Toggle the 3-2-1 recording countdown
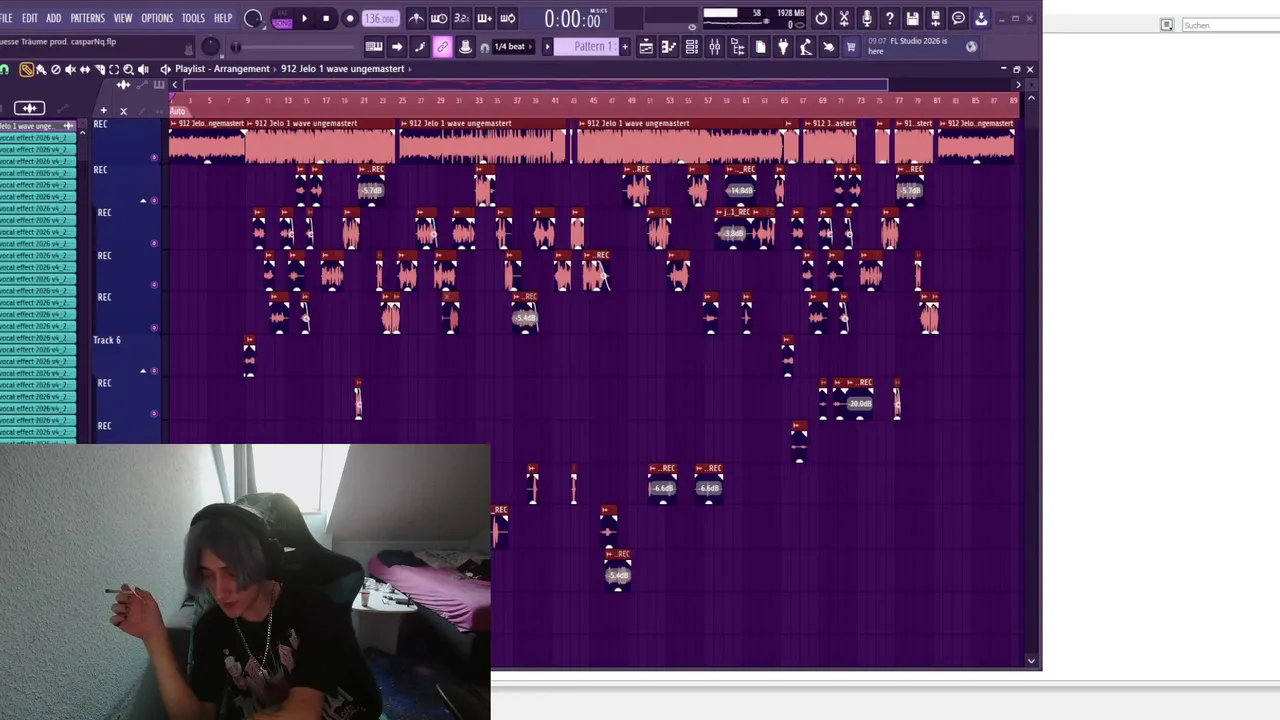This screenshot has height=720, width=1280. [462, 18]
